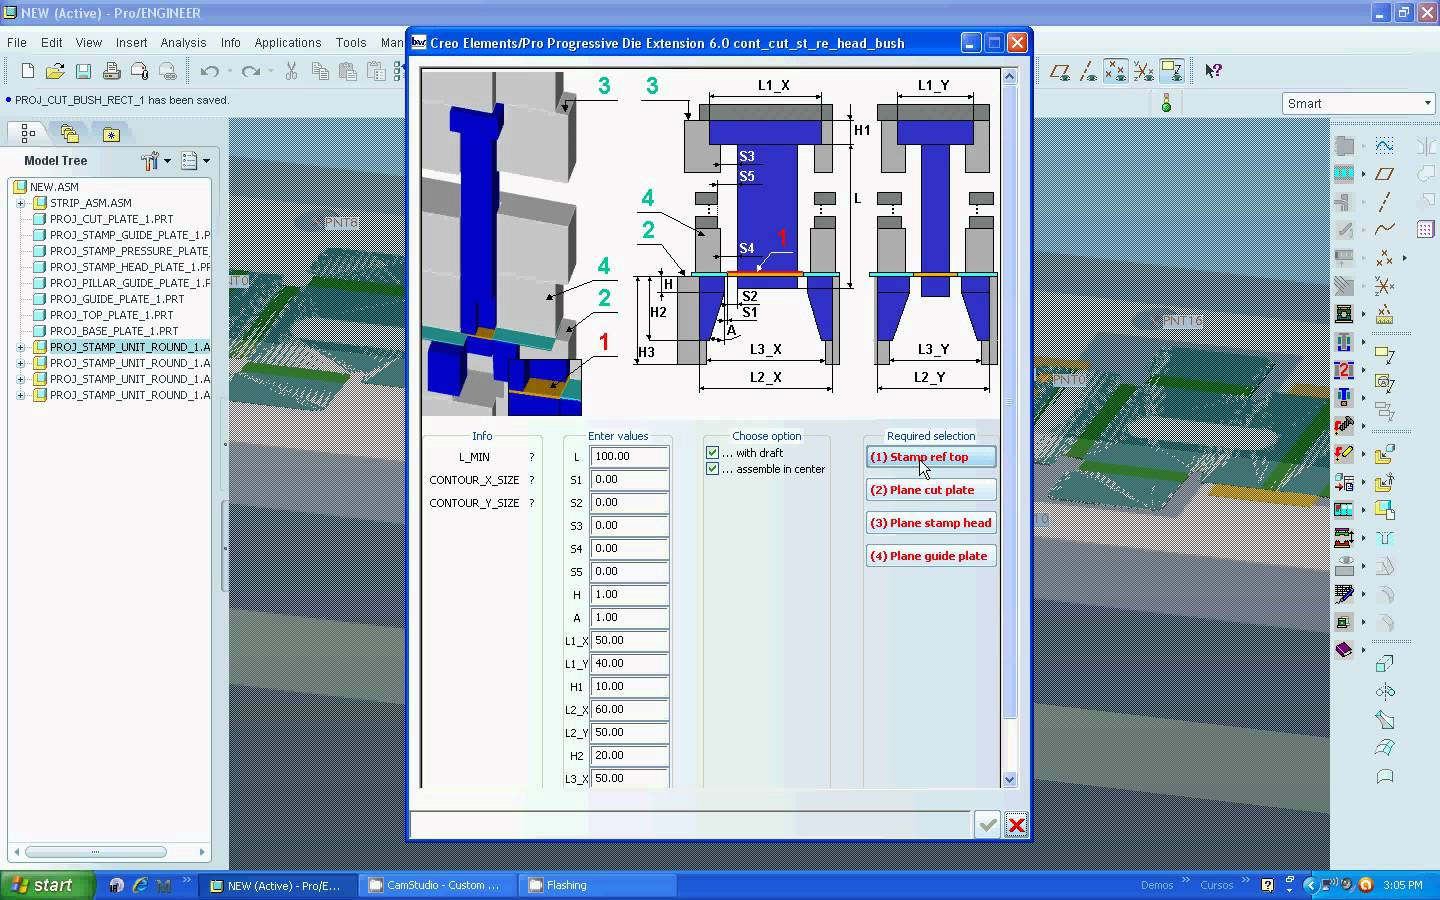The image size is (1440, 900).
Task: Click '(2) Plane cut plate' selection button
Action: (x=931, y=490)
